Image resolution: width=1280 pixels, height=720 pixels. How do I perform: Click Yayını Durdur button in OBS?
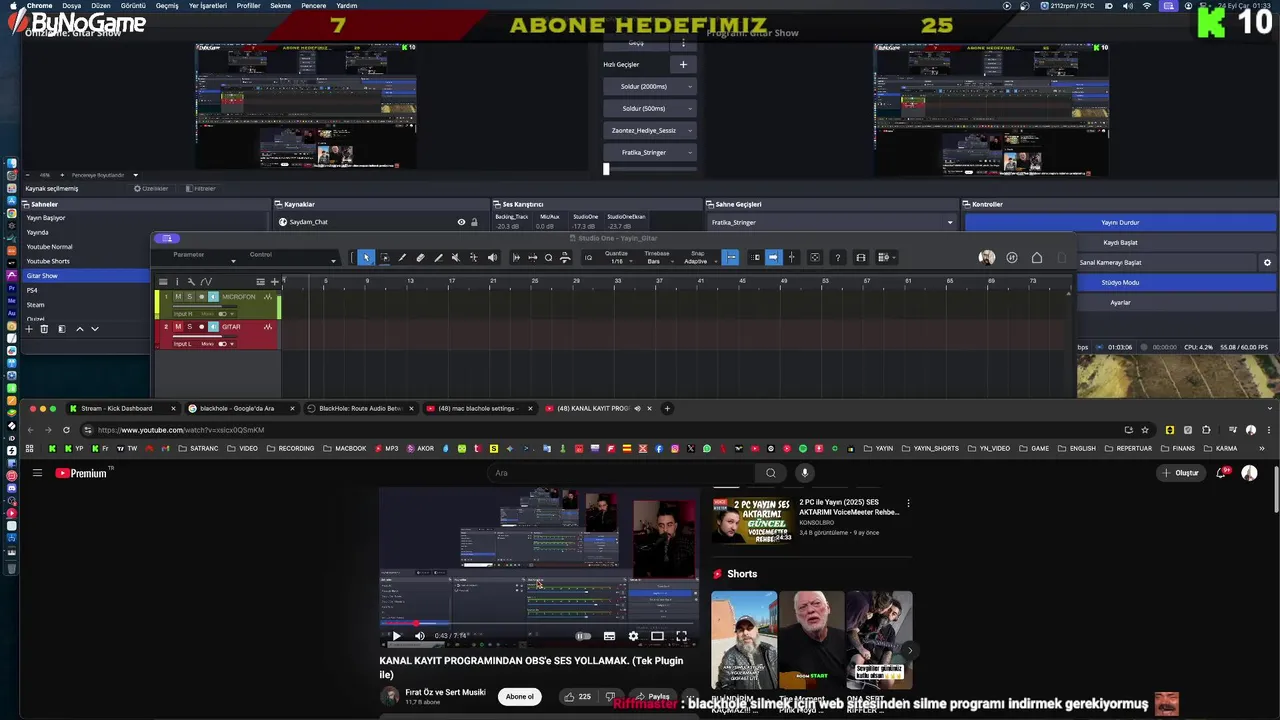[x=1120, y=223]
